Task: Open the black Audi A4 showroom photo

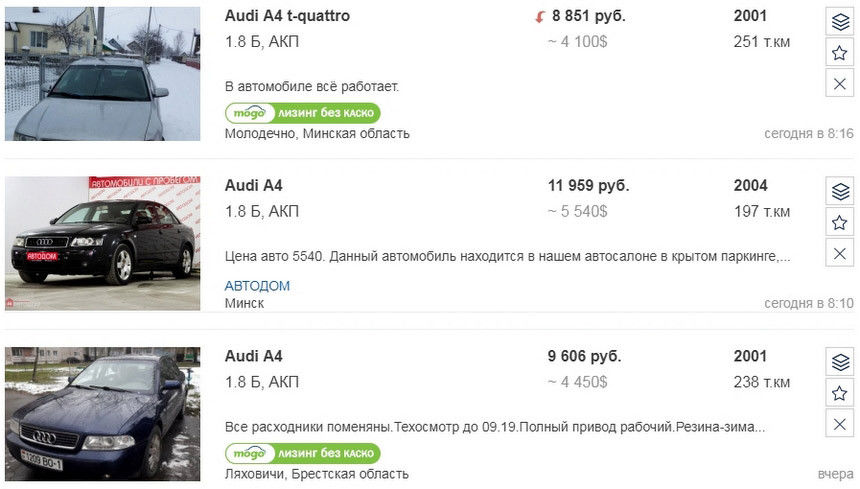Action: click(x=103, y=243)
